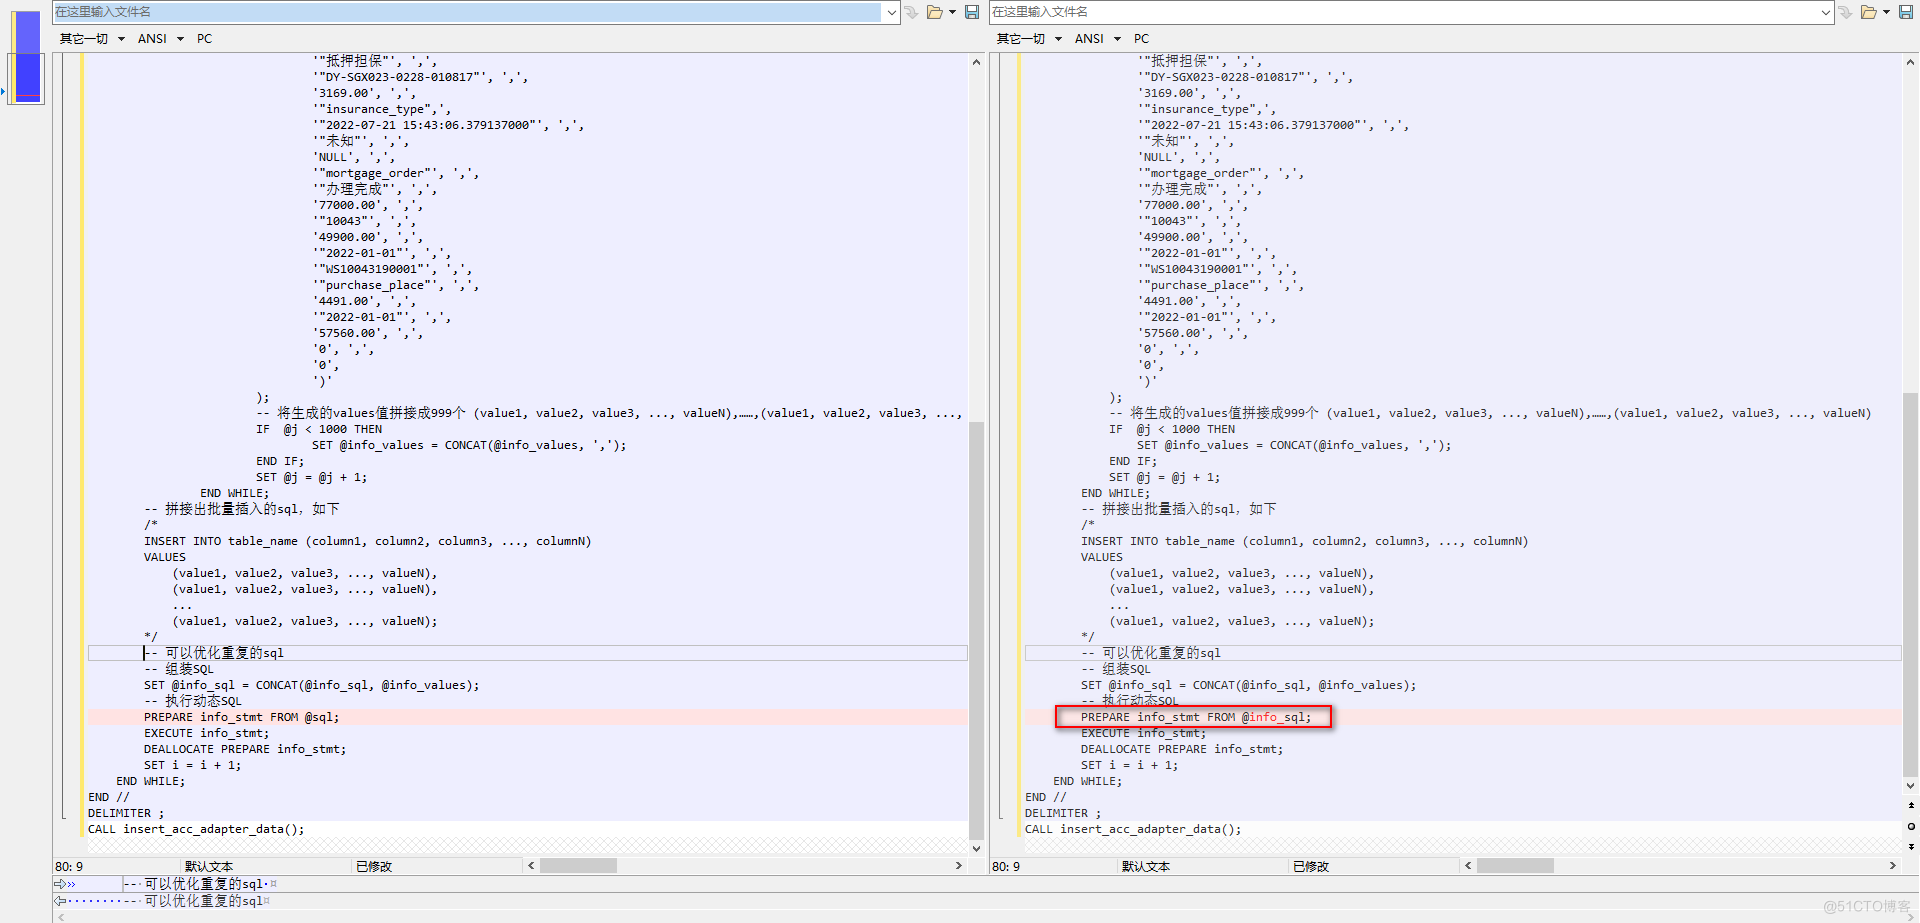Expand the left pane open-folder arrow menu

[952, 12]
